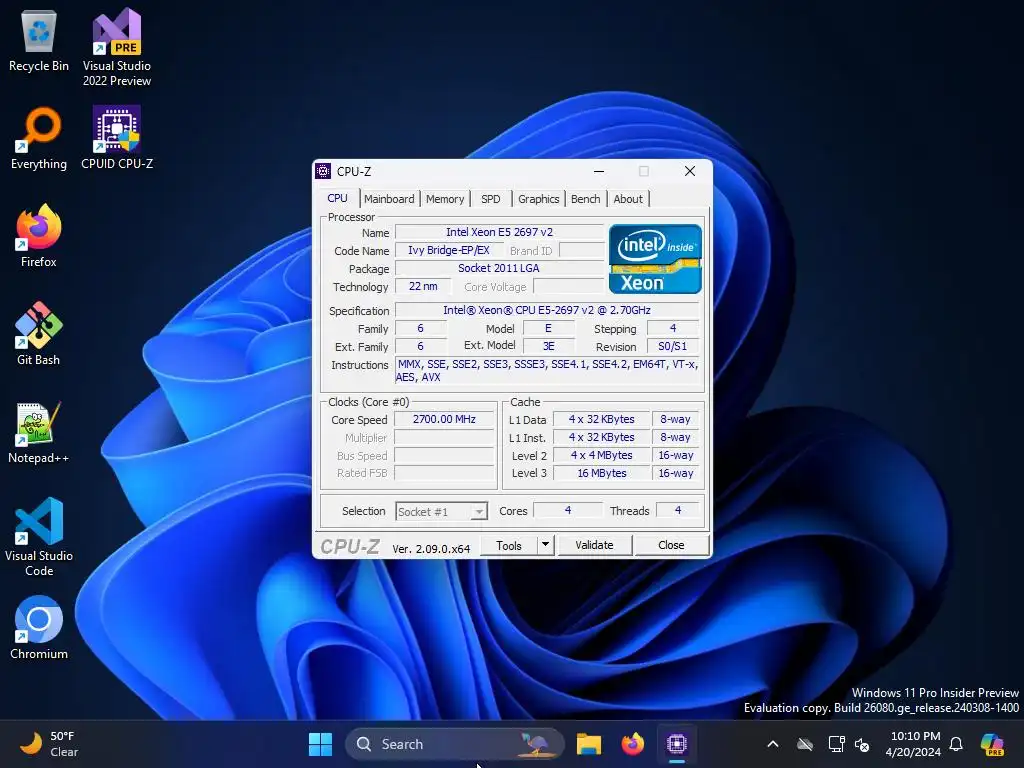This screenshot has width=1024, height=768.
Task: Open the notifications bell
Action: pos(956,744)
